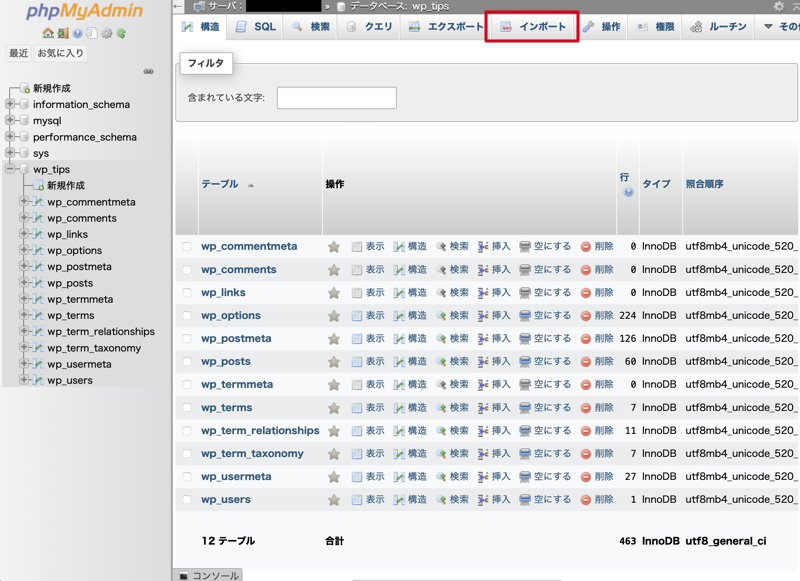Image resolution: width=800 pixels, height=581 pixels.
Task: Expand wp_commentmeta in sidebar tree
Action: pyautogui.click(x=23, y=201)
